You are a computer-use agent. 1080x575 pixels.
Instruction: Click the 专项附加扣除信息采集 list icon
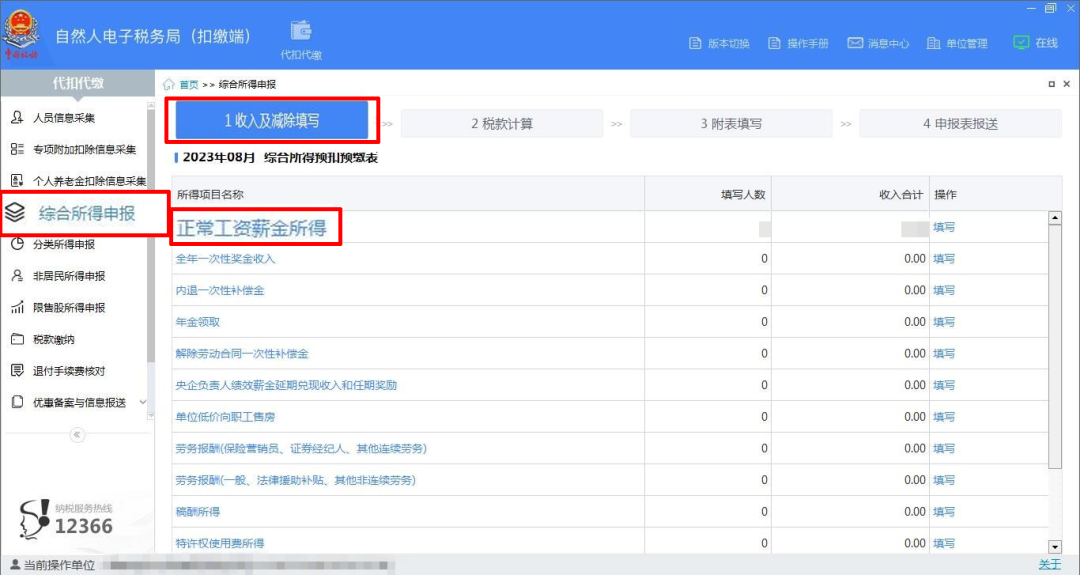(17, 149)
